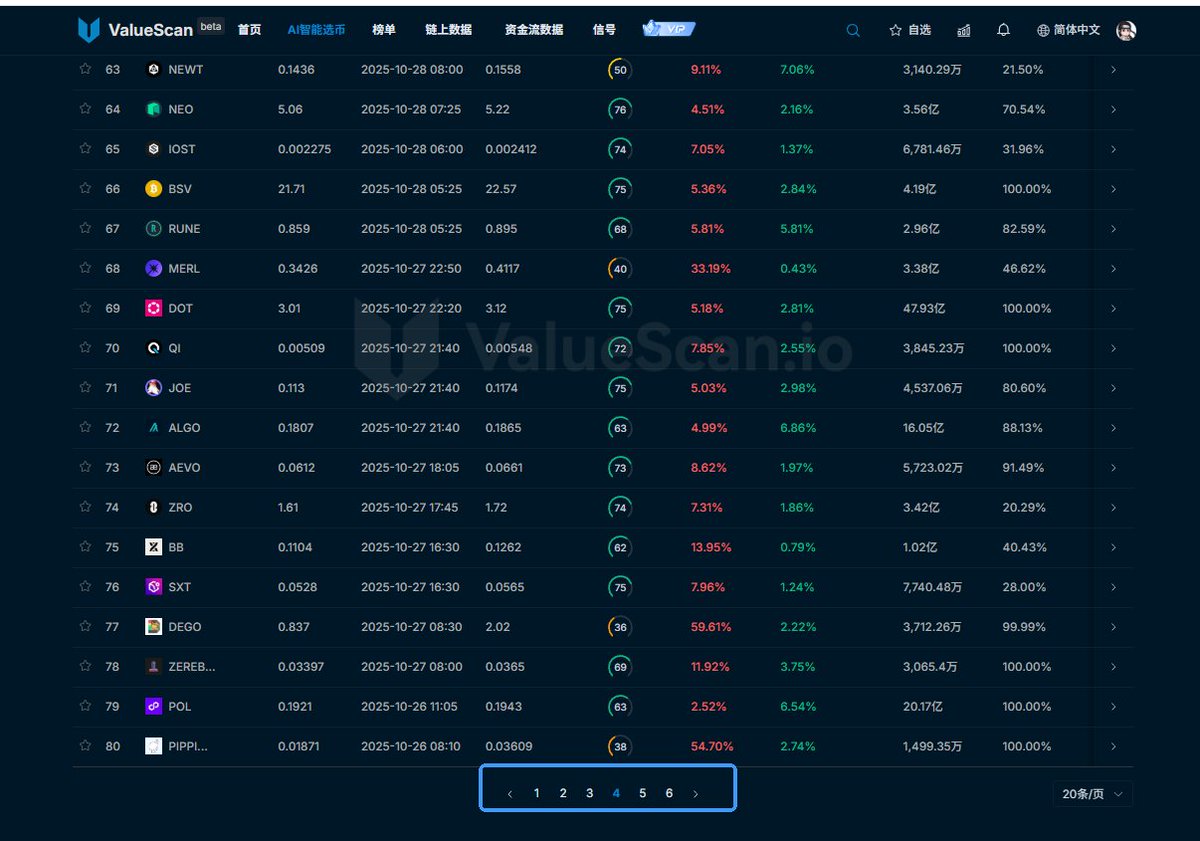Star NEWT as favorite
This screenshot has height=841, width=1200.
point(85,69)
